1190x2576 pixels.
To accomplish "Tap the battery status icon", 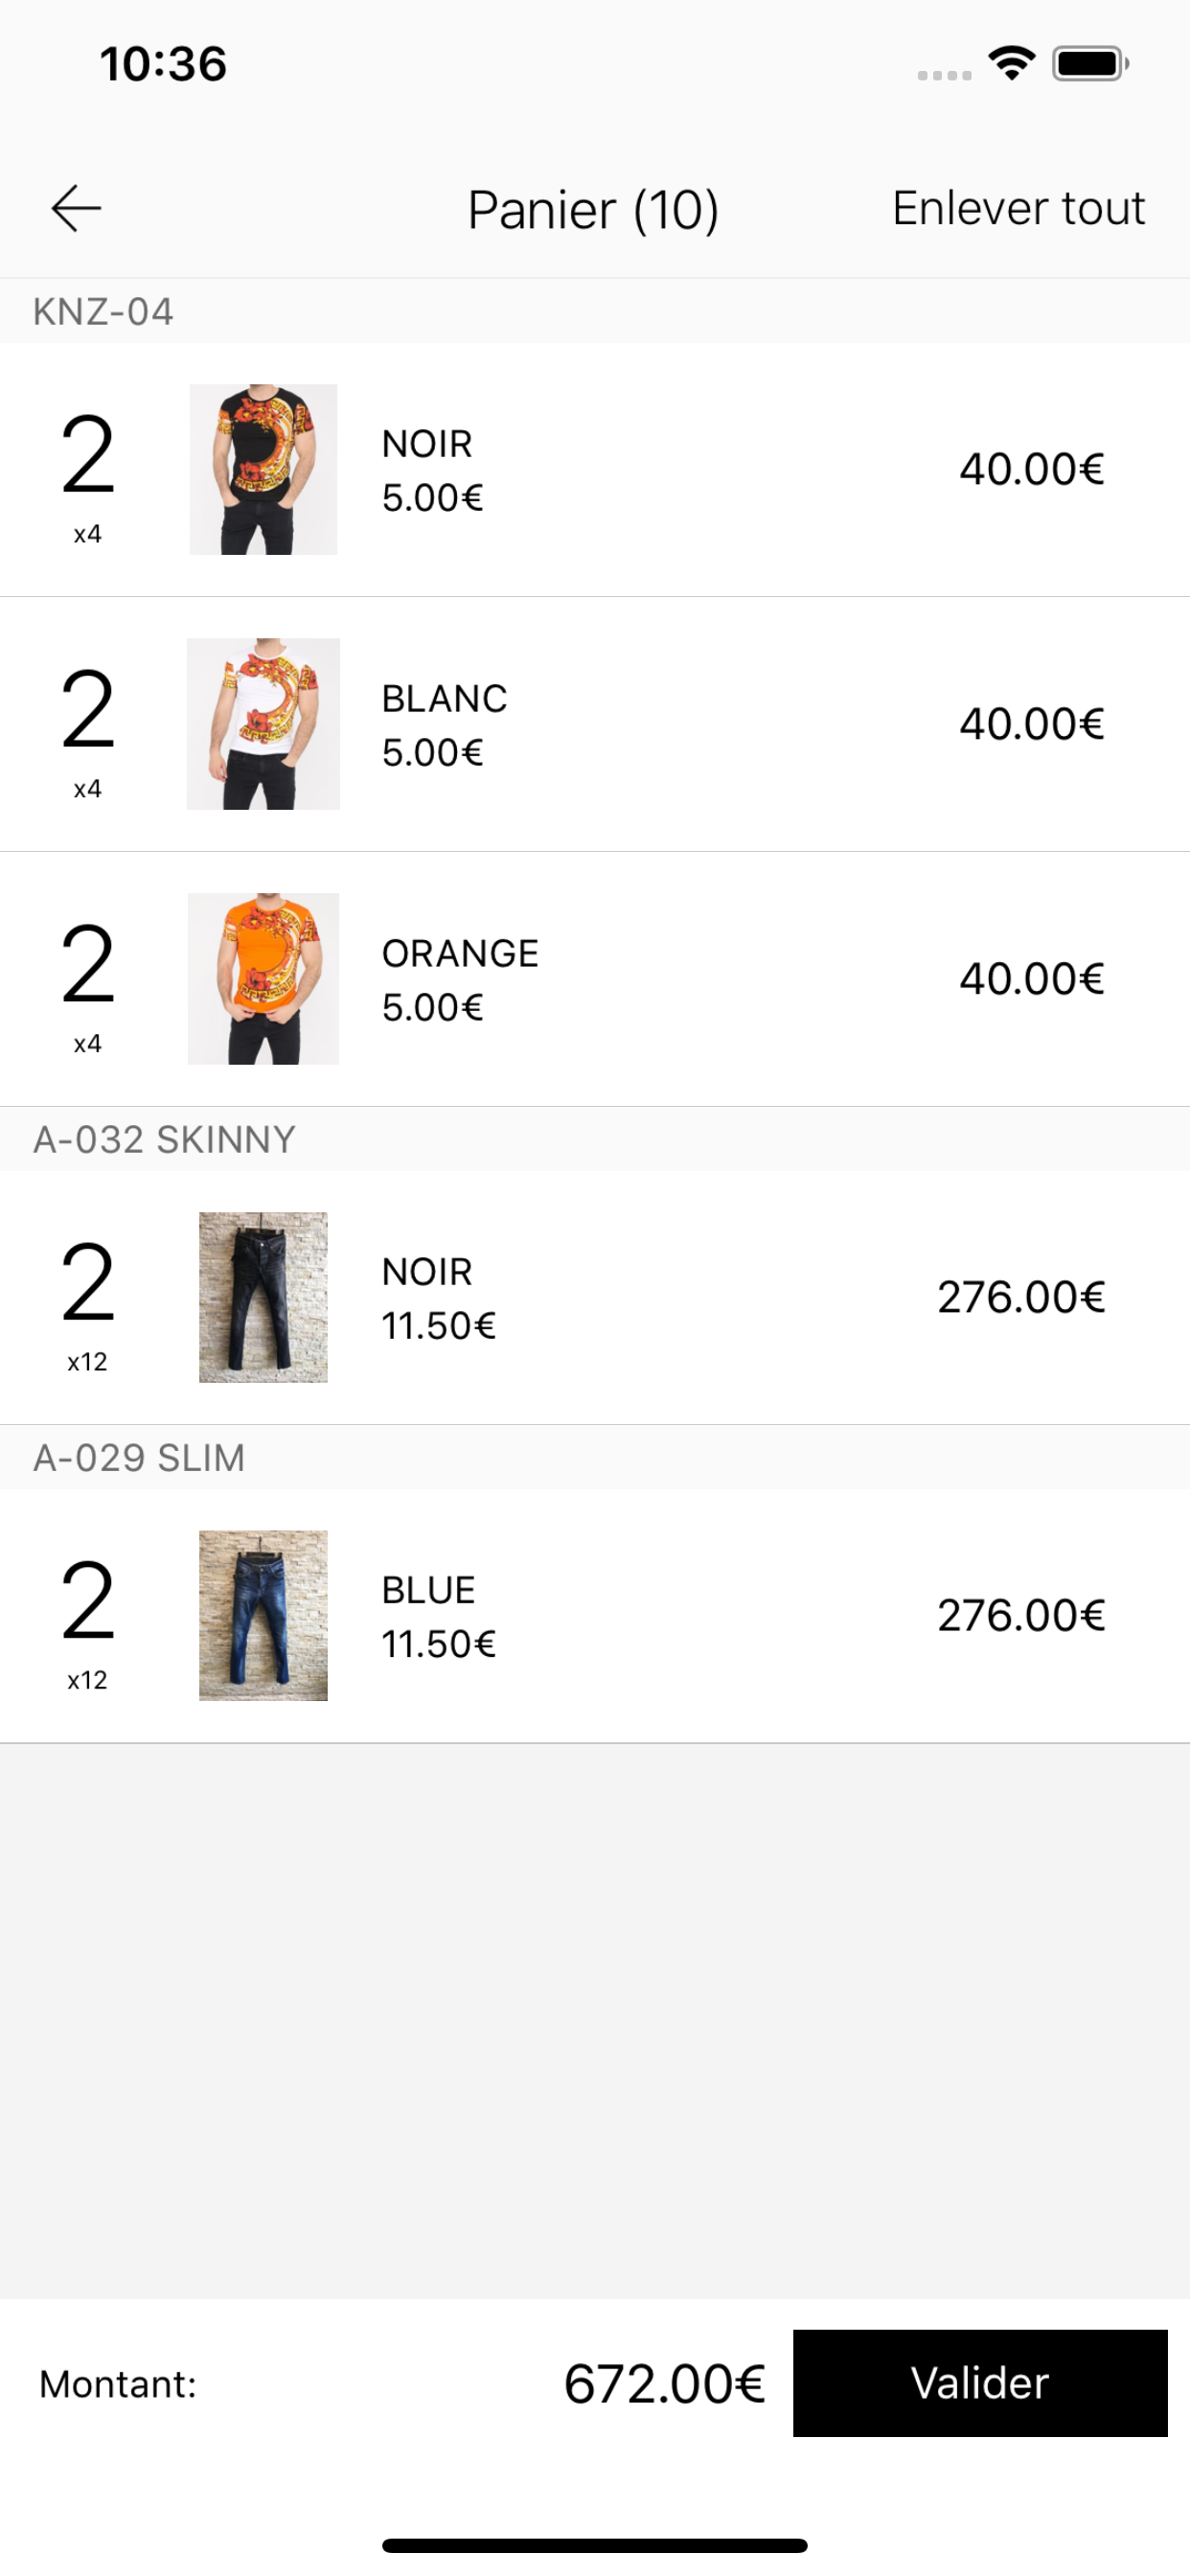I will point(1090,64).
